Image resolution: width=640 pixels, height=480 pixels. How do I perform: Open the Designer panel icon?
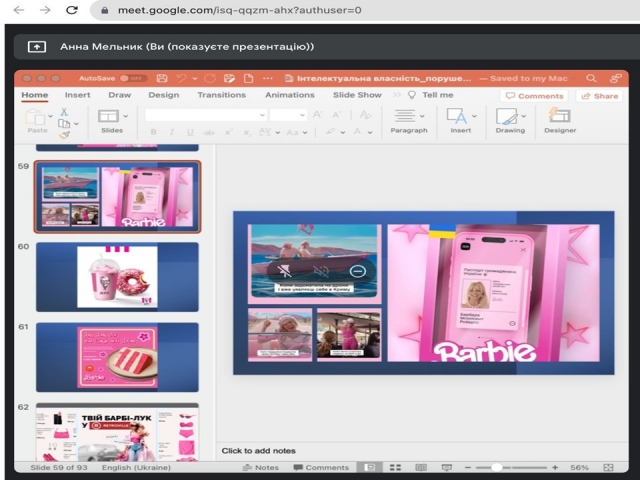559,116
